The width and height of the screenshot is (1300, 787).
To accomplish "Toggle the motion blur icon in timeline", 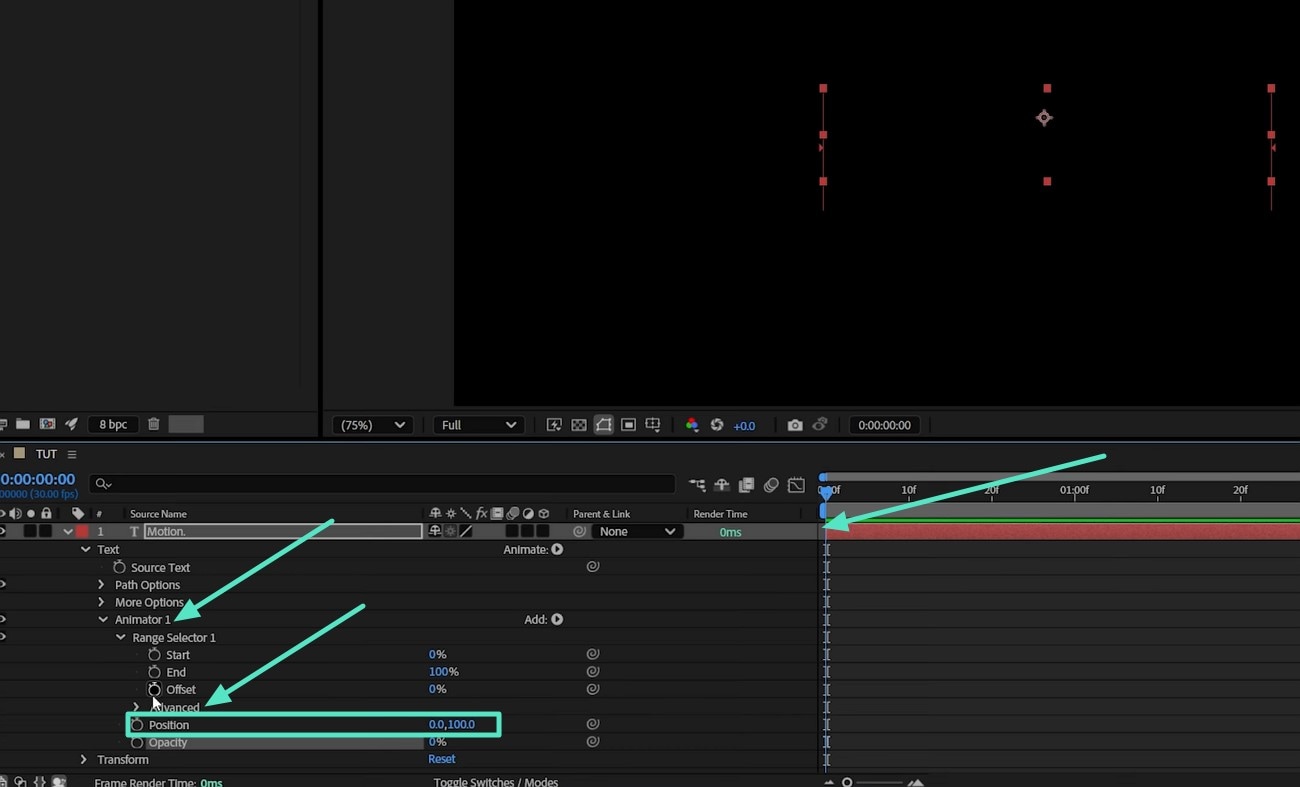I will [x=771, y=485].
